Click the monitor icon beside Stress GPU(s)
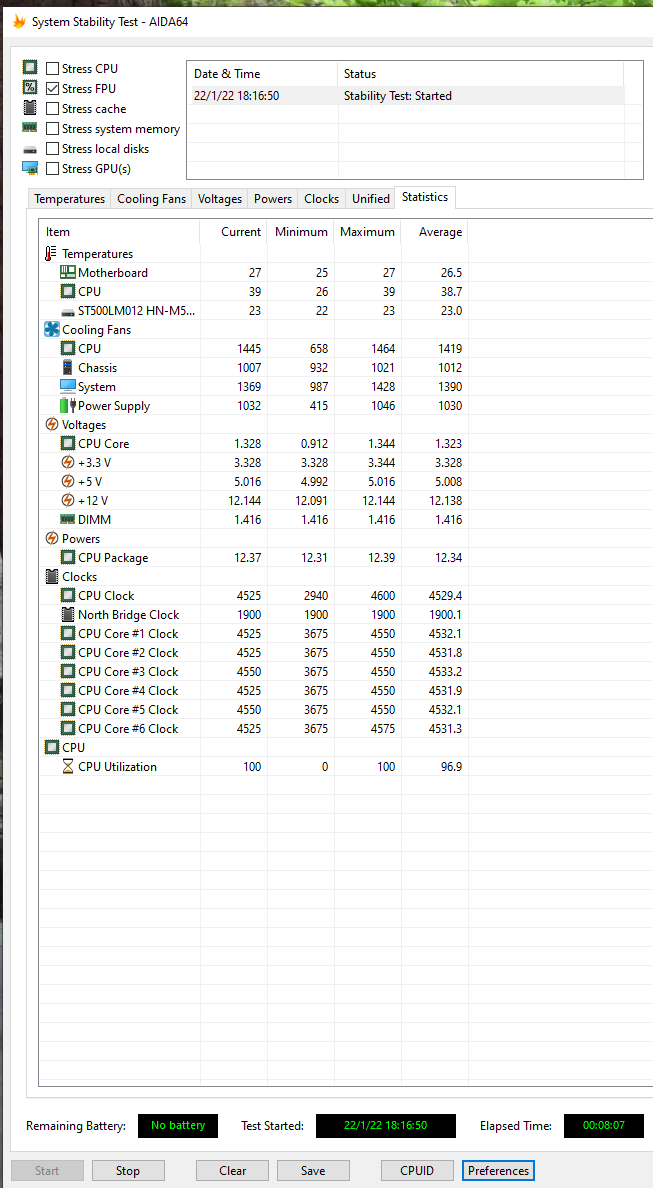The height and width of the screenshot is (1188, 653). click(x=30, y=168)
